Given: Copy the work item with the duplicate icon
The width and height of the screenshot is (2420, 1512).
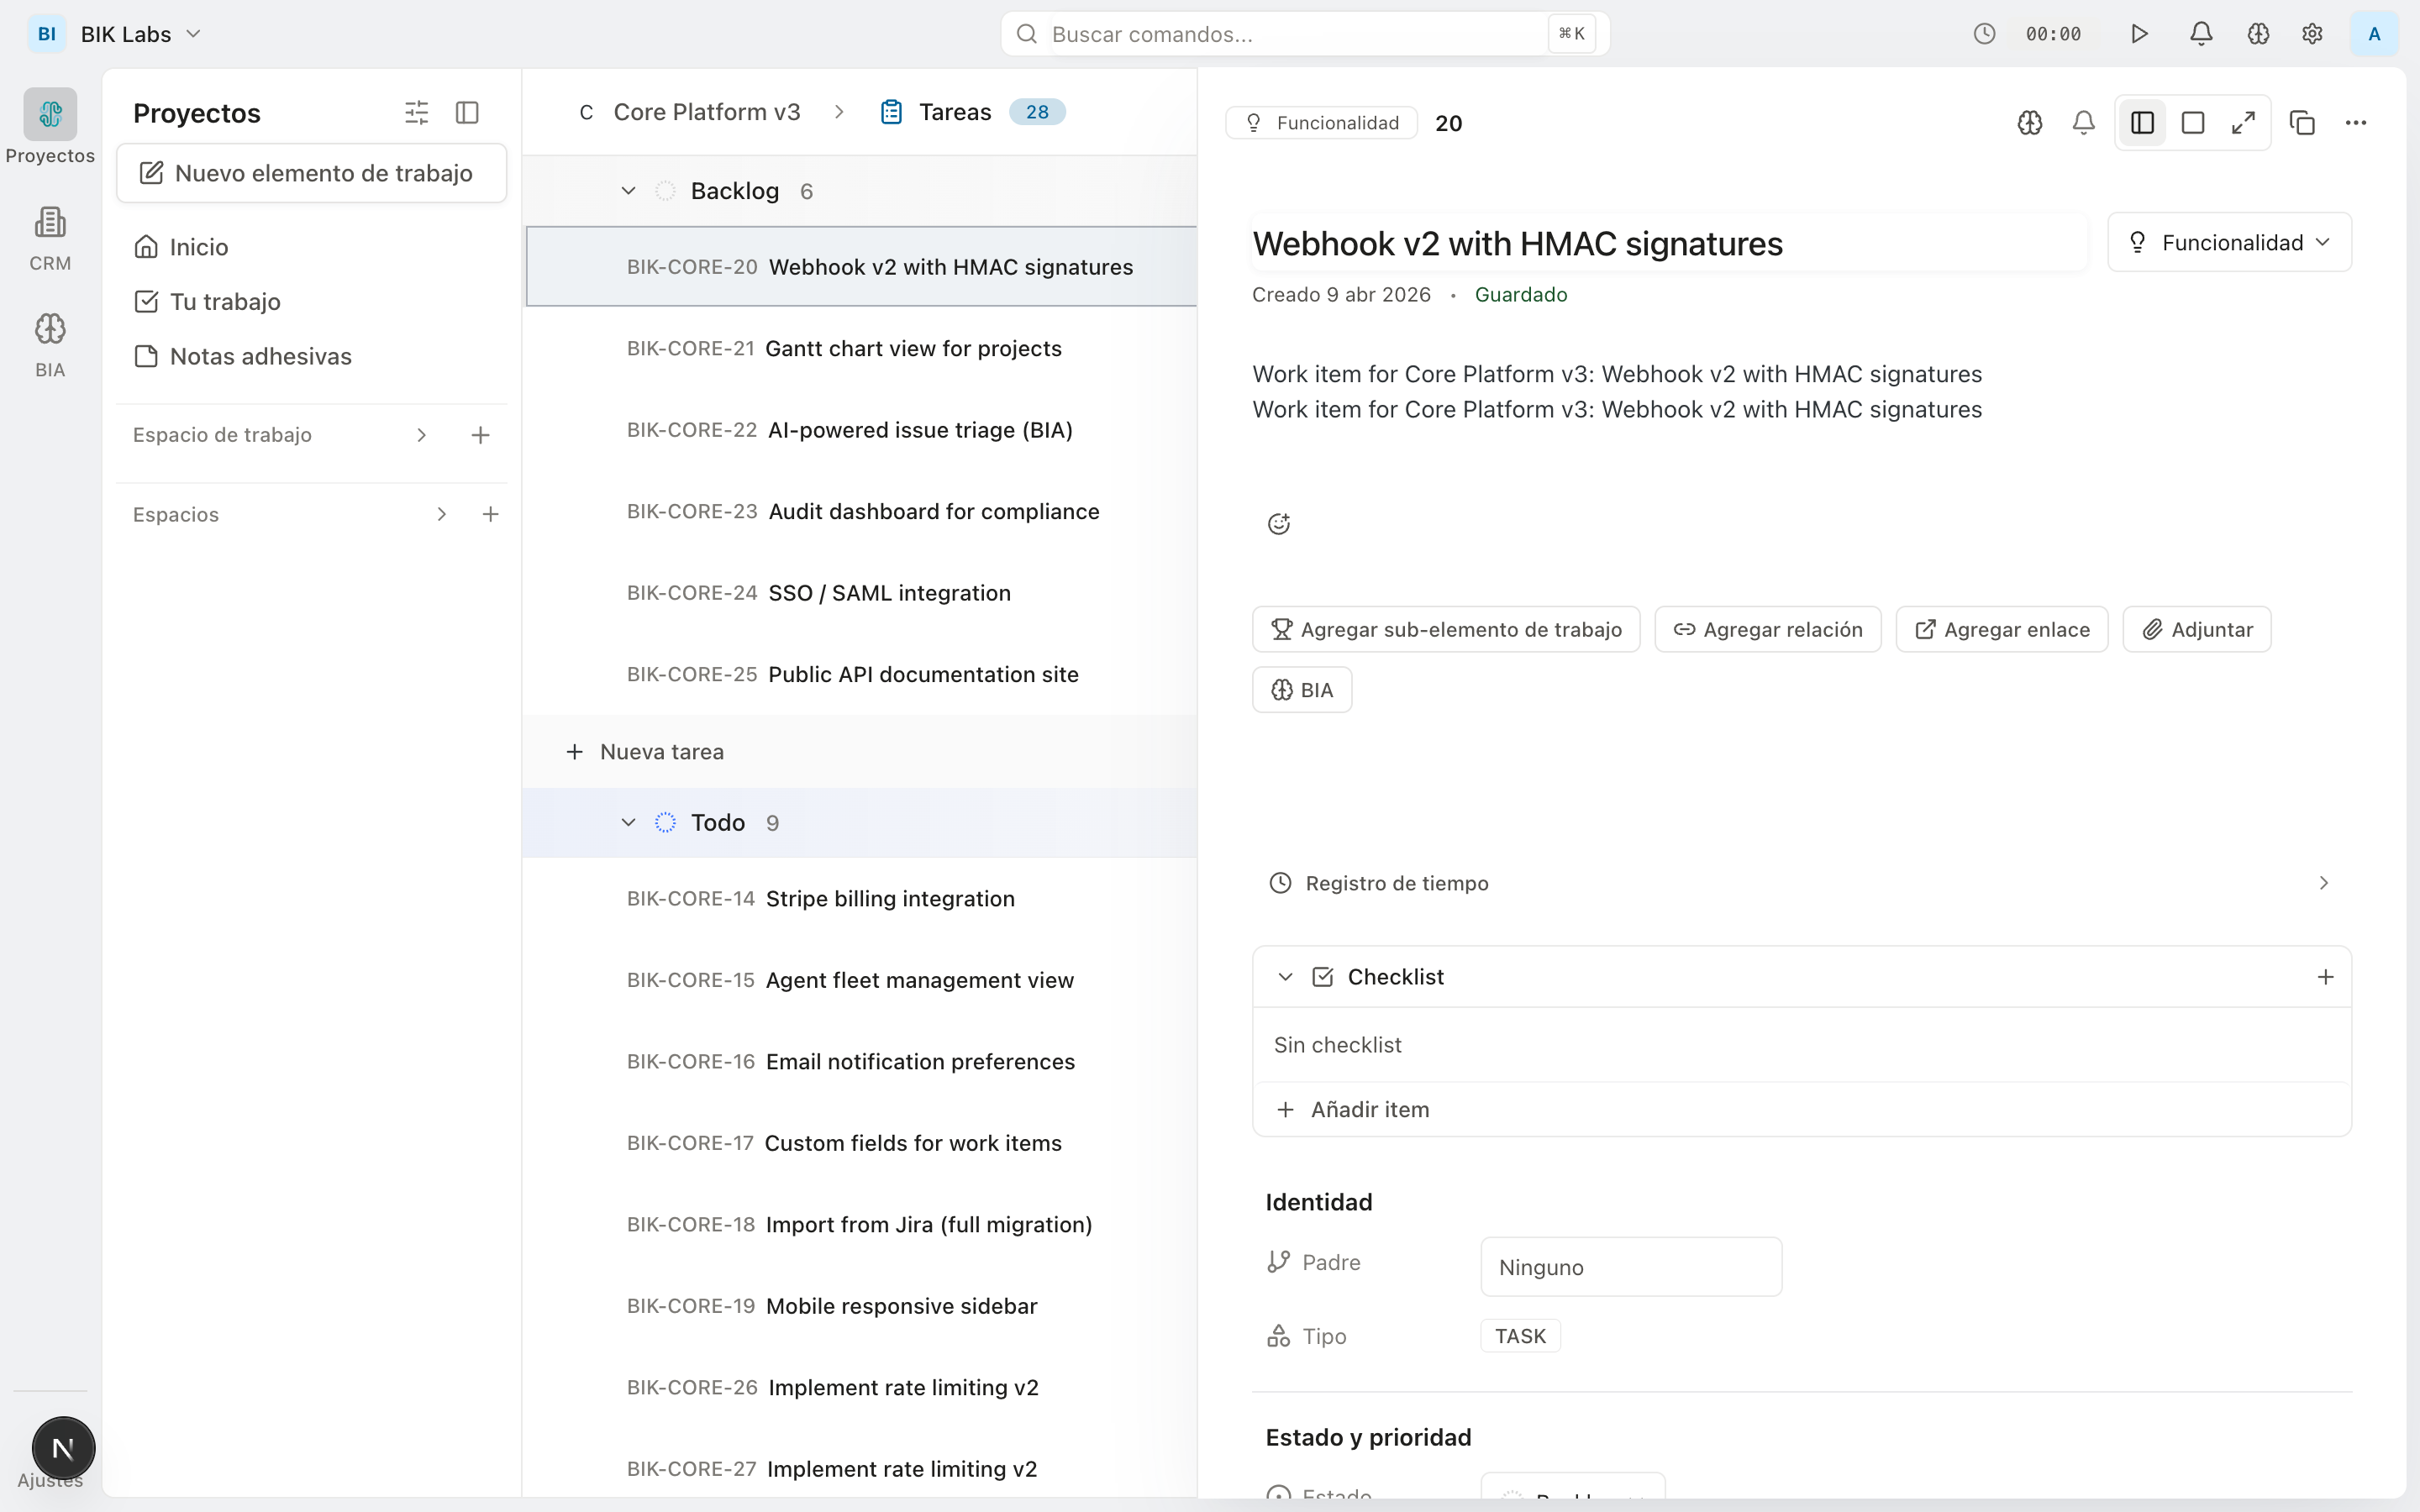Looking at the screenshot, I should 2302,123.
